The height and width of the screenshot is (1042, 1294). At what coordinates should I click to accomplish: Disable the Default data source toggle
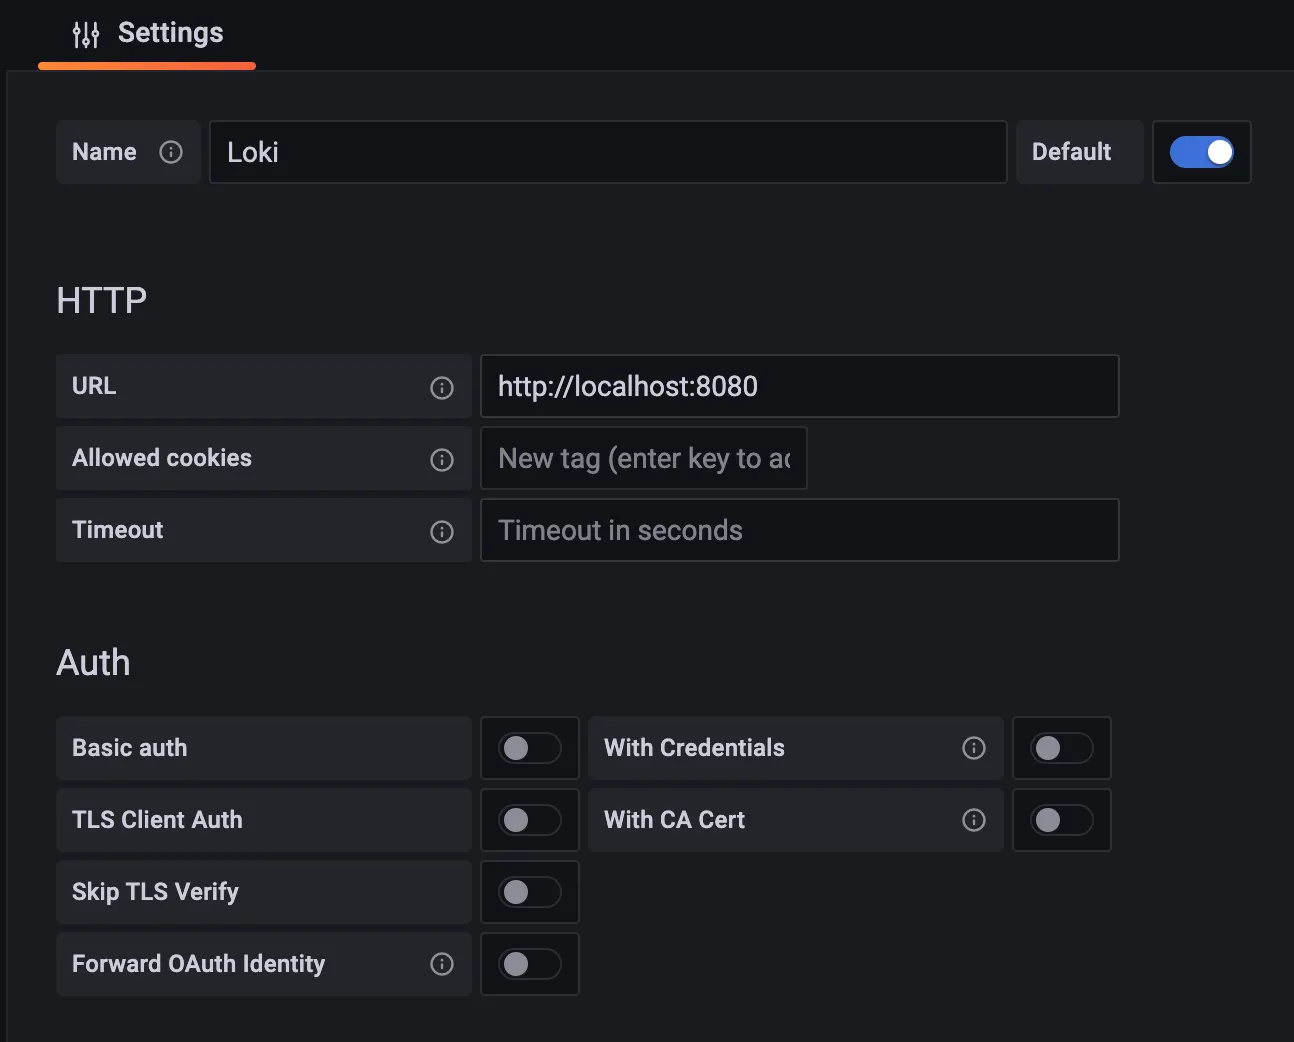tap(1201, 152)
